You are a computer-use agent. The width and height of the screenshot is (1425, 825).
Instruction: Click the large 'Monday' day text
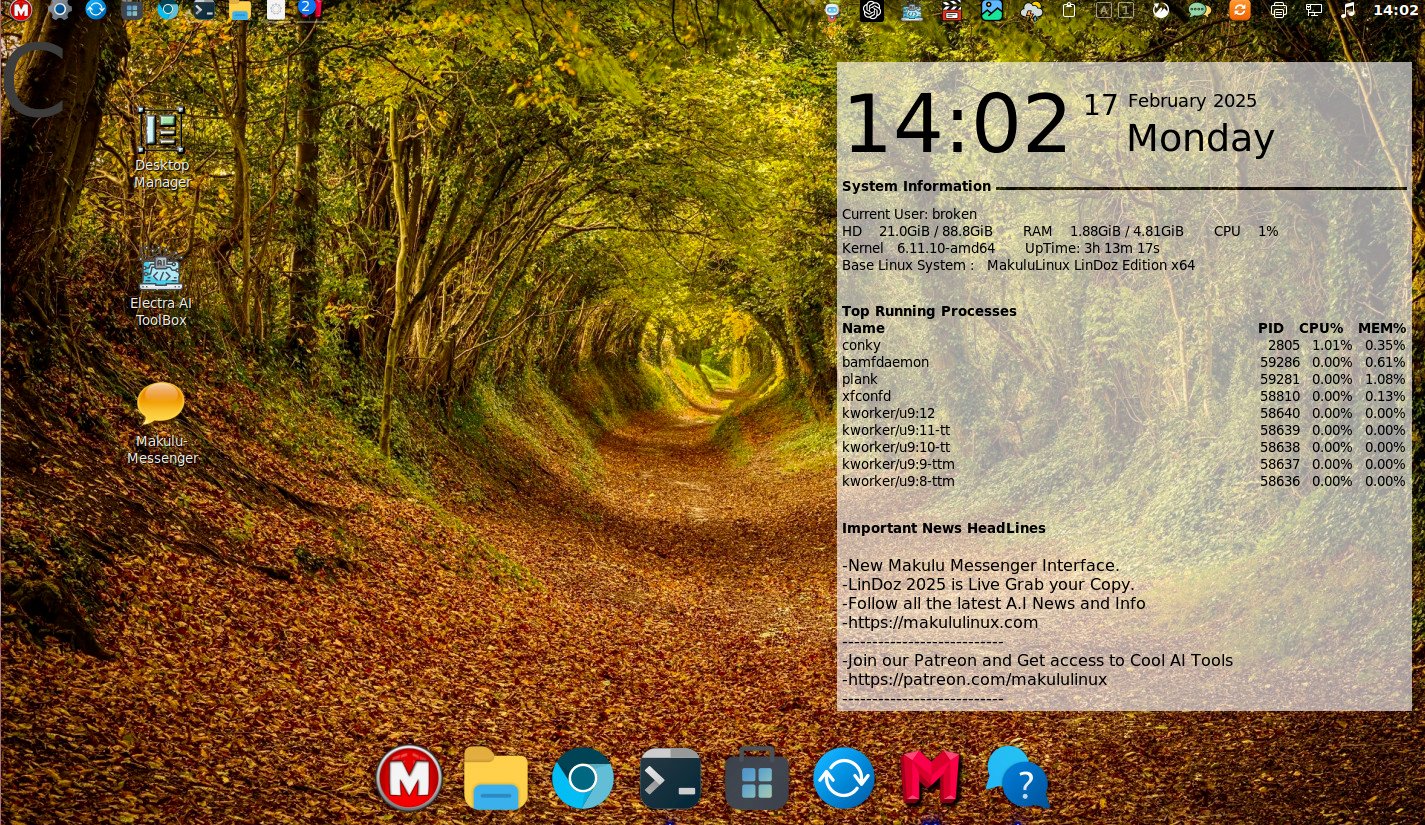[1200, 138]
